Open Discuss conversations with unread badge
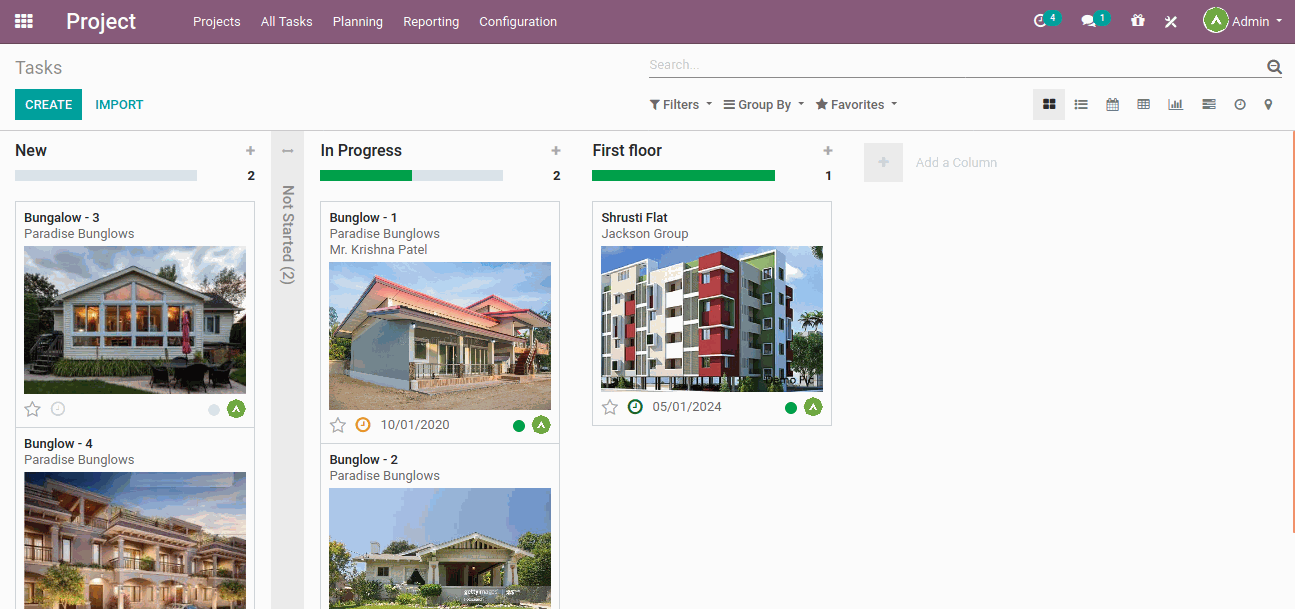 [1089, 21]
